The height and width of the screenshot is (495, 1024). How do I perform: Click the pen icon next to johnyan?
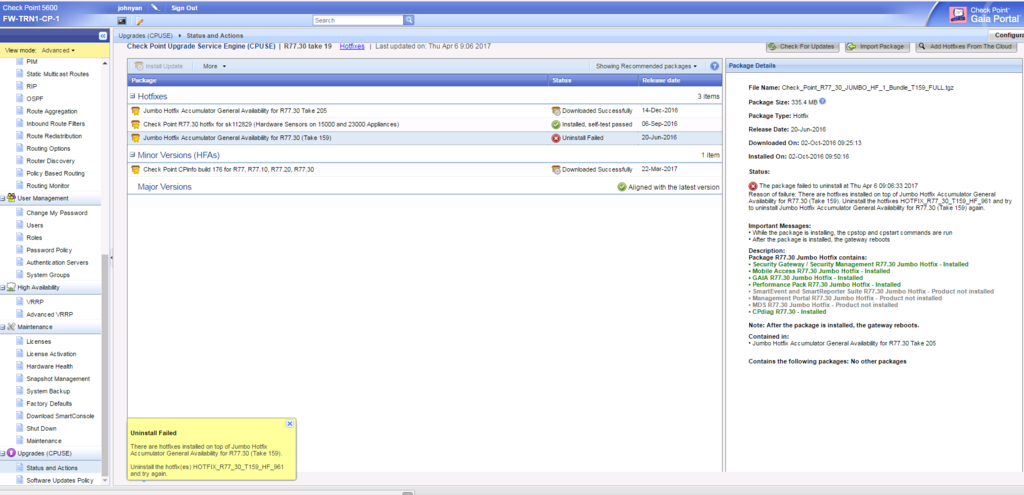155,8
